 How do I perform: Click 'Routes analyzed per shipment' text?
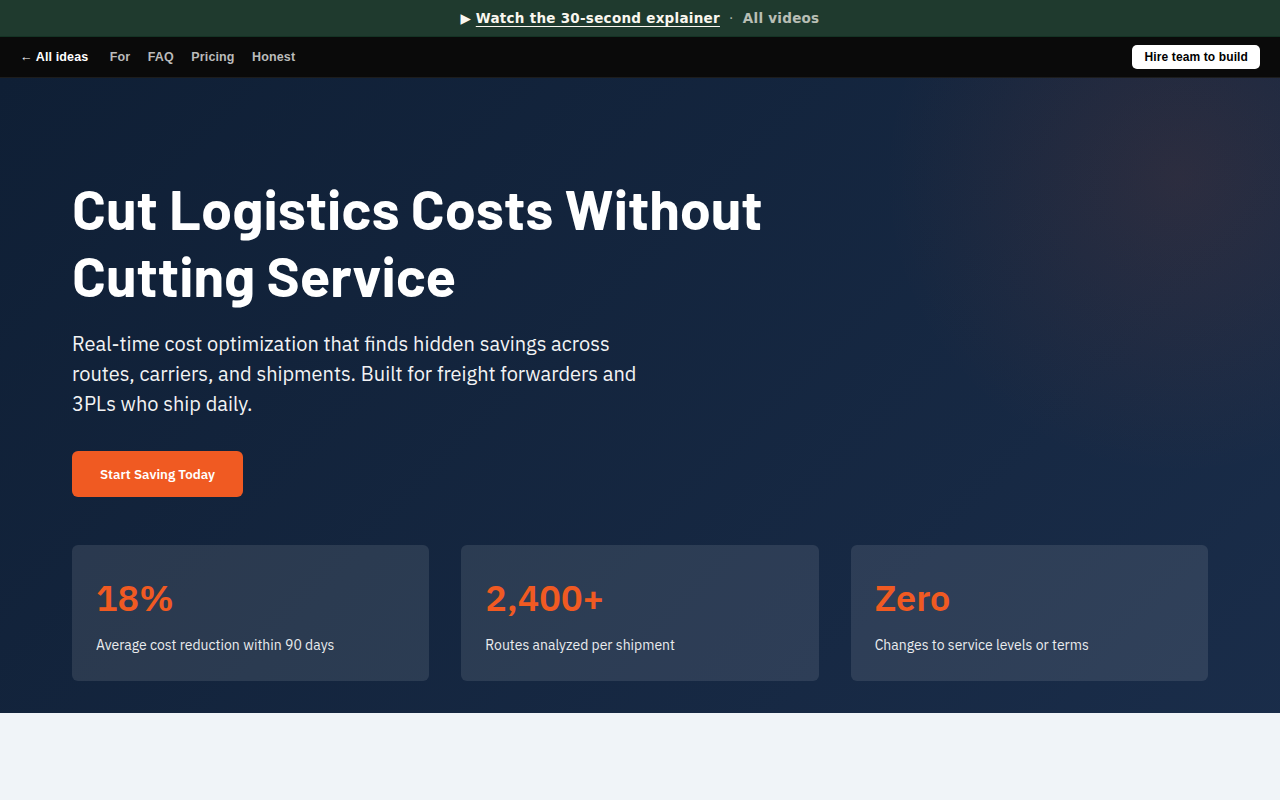coord(580,645)
